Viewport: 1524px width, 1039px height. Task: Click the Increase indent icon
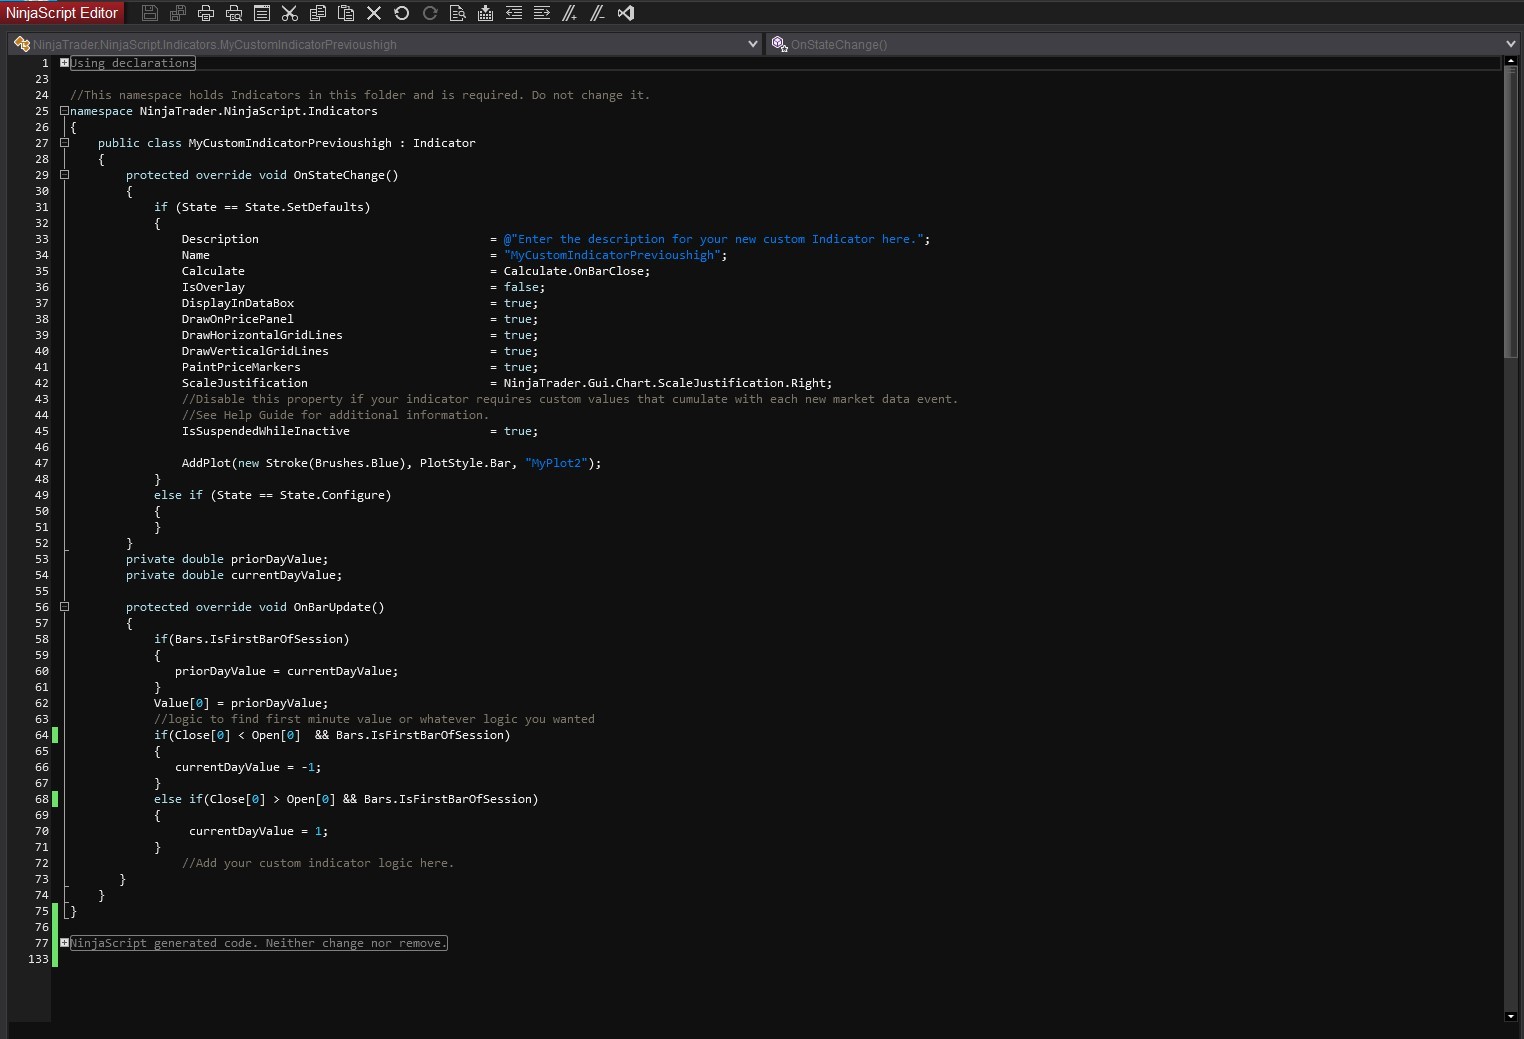[x=542, y=13]
